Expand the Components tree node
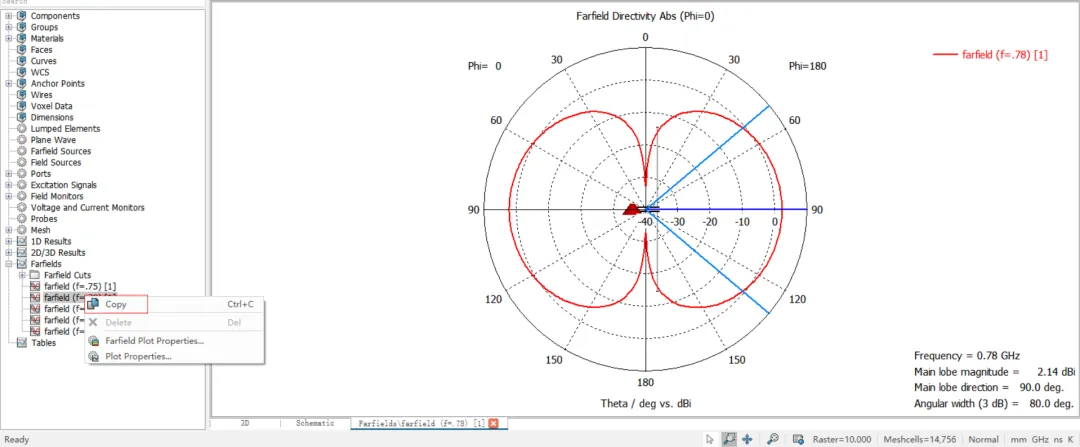 8,16
